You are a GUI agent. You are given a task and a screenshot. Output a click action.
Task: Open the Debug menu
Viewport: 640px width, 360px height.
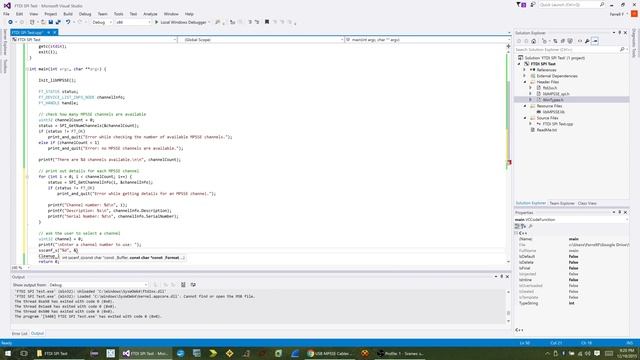(x=85, y=14)
